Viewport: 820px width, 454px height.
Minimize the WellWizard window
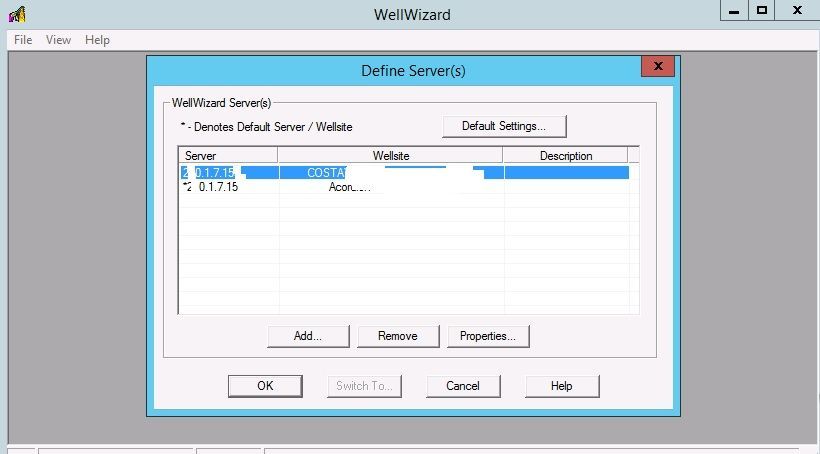734,10
